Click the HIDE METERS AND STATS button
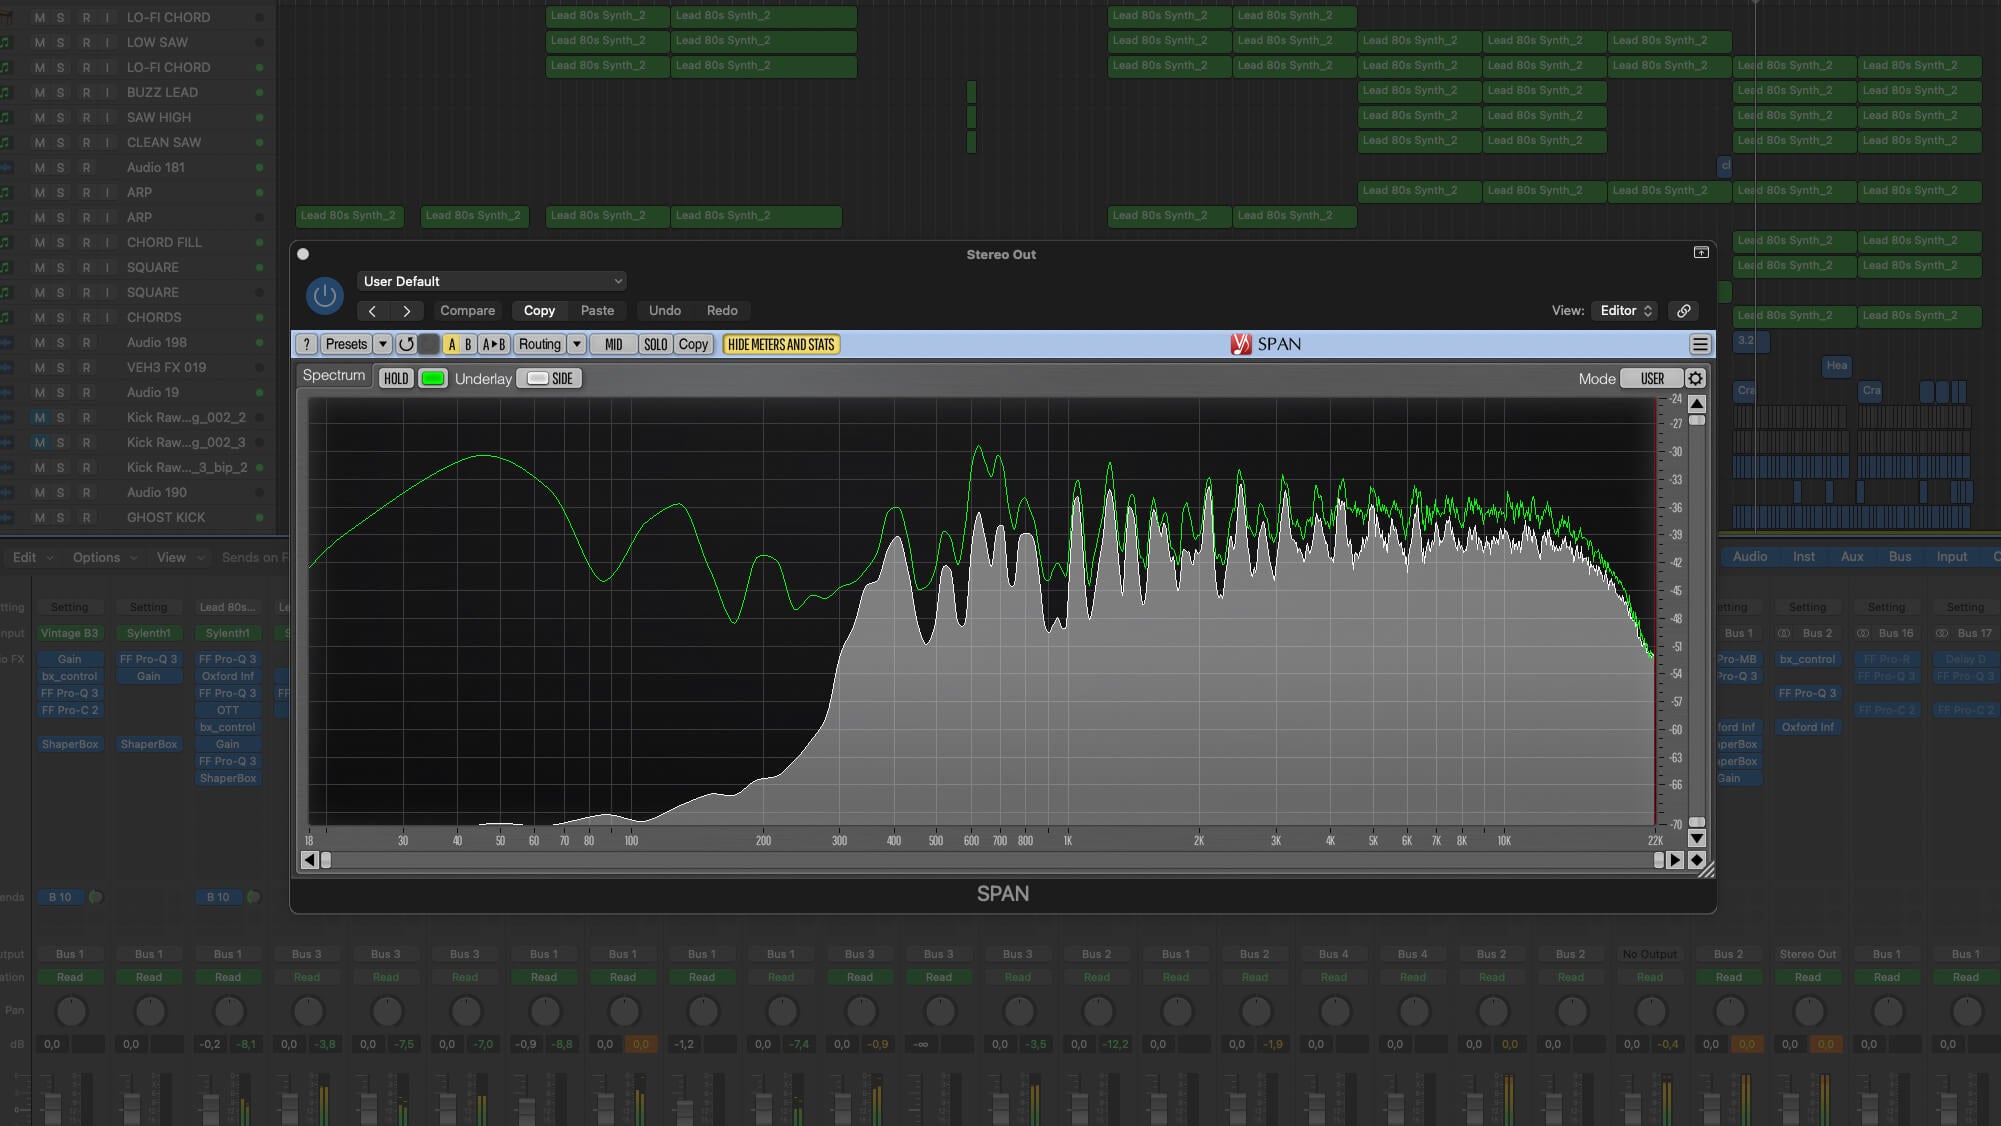This screenshot has height=1126, width=2001. coord(780,344)
